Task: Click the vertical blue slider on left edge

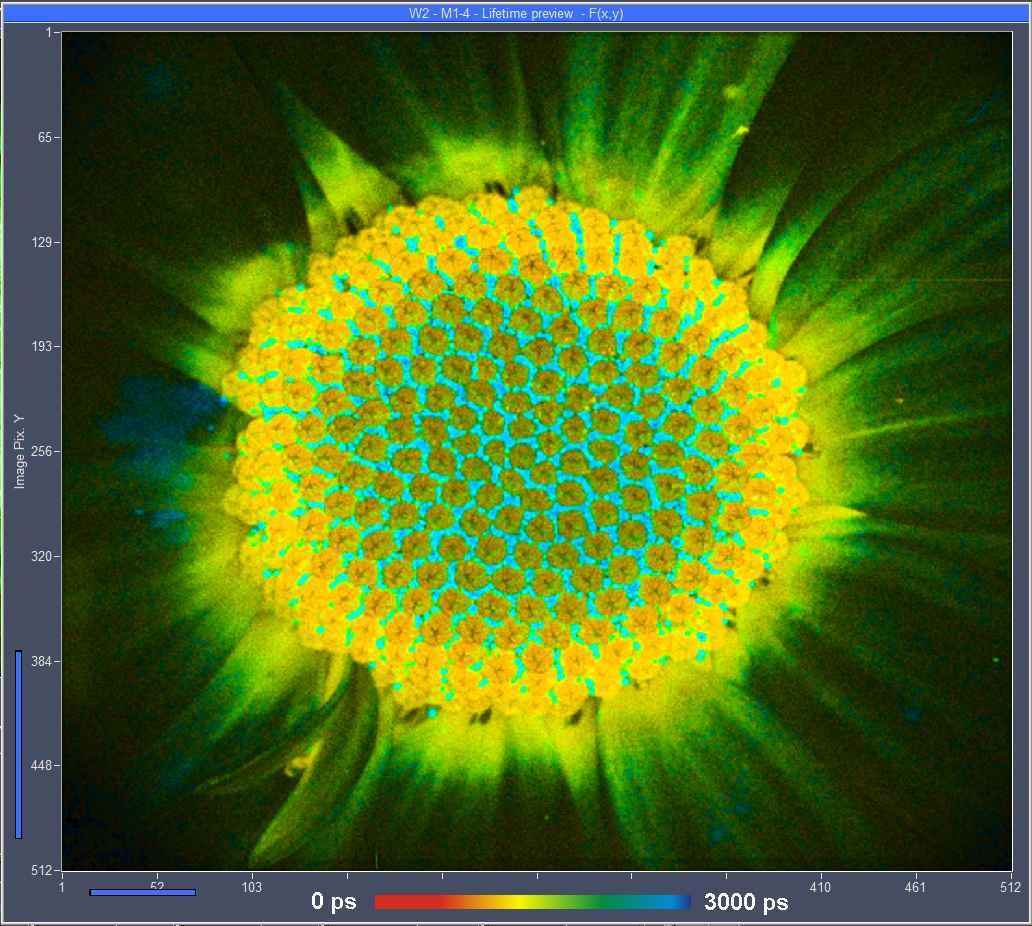Action: [x=19, y=744]
